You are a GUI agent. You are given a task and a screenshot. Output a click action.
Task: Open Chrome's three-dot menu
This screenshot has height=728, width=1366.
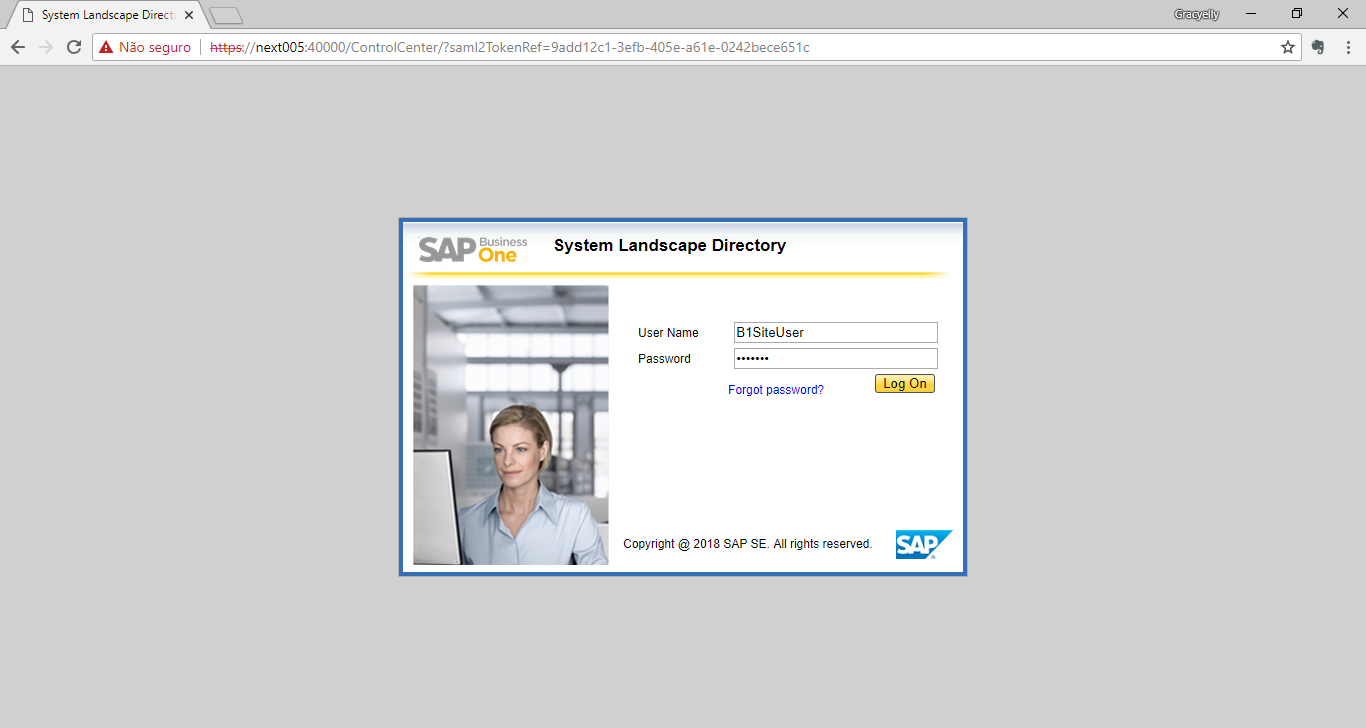click(1348, 47)
